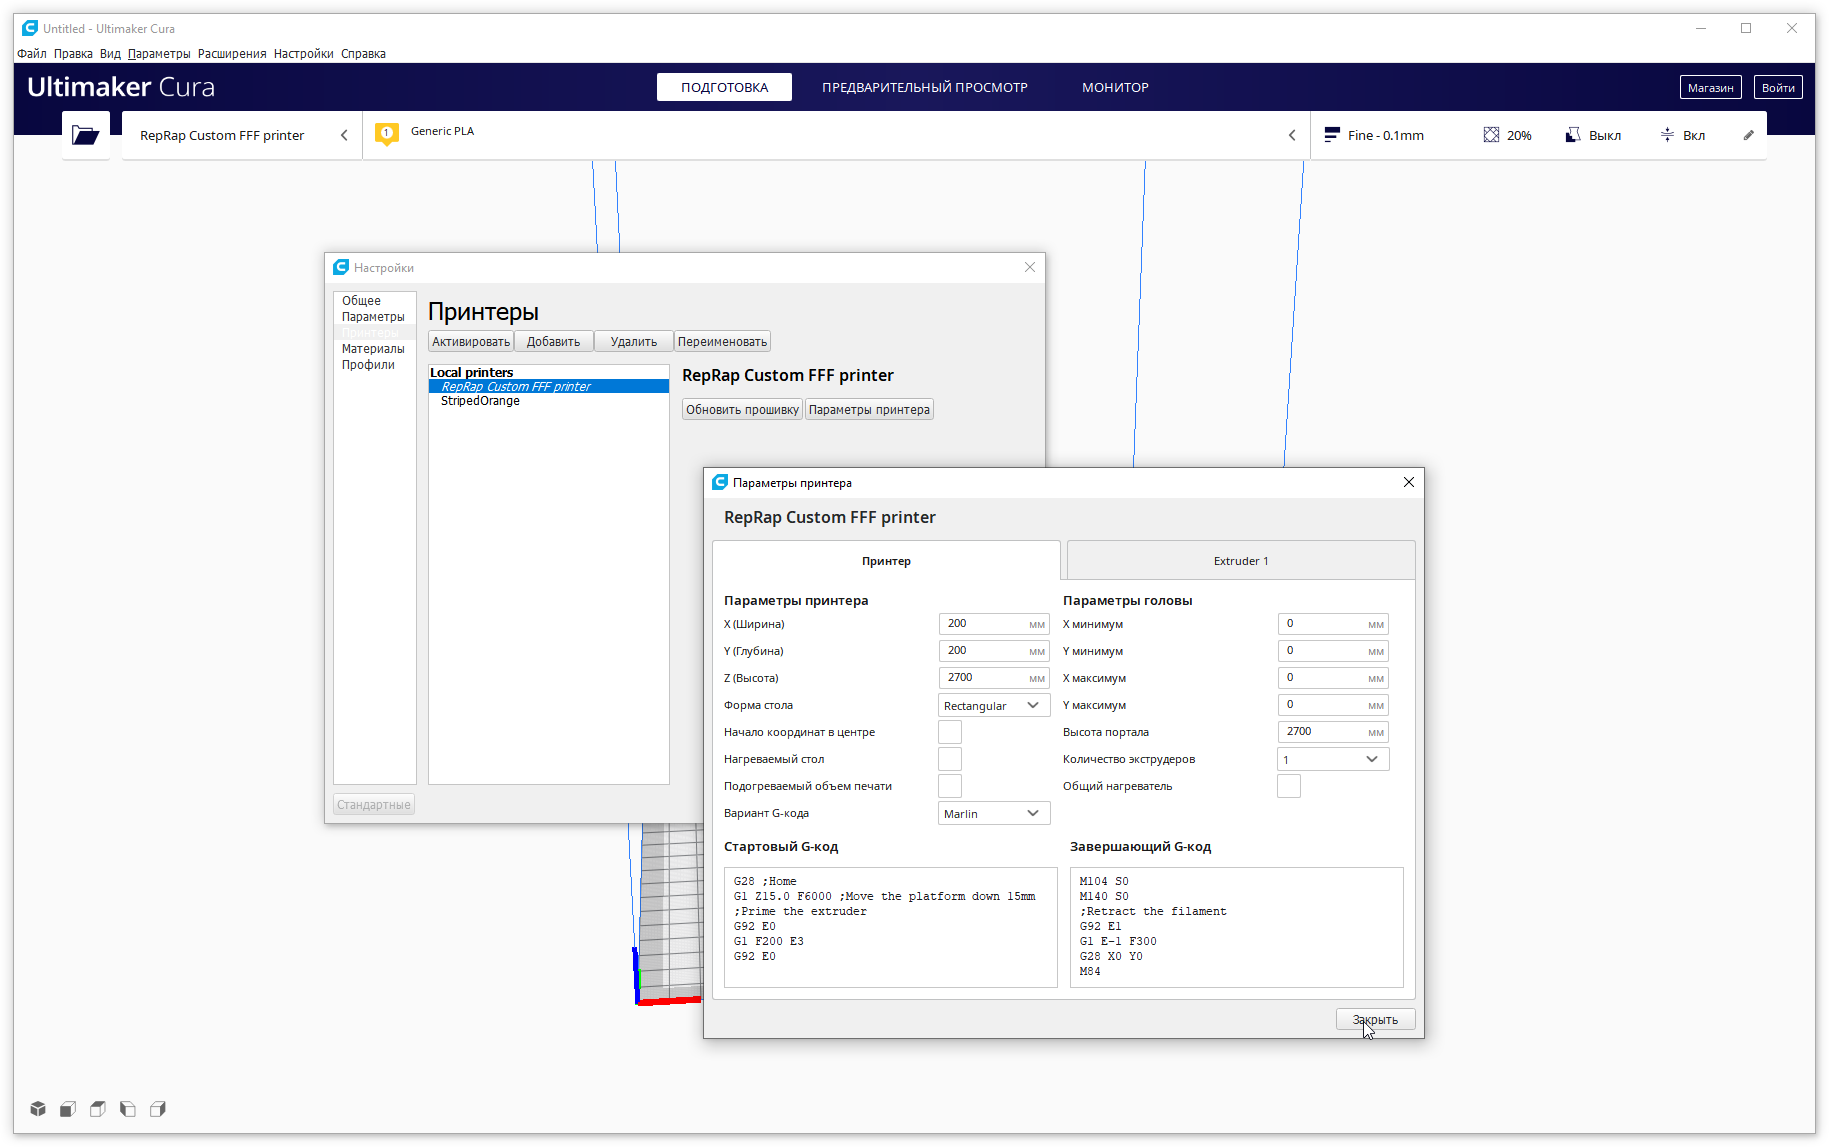Toggle Начало координат в центре checkbox
This screenshot has width=1829, height=1147.
click(950, 732)
